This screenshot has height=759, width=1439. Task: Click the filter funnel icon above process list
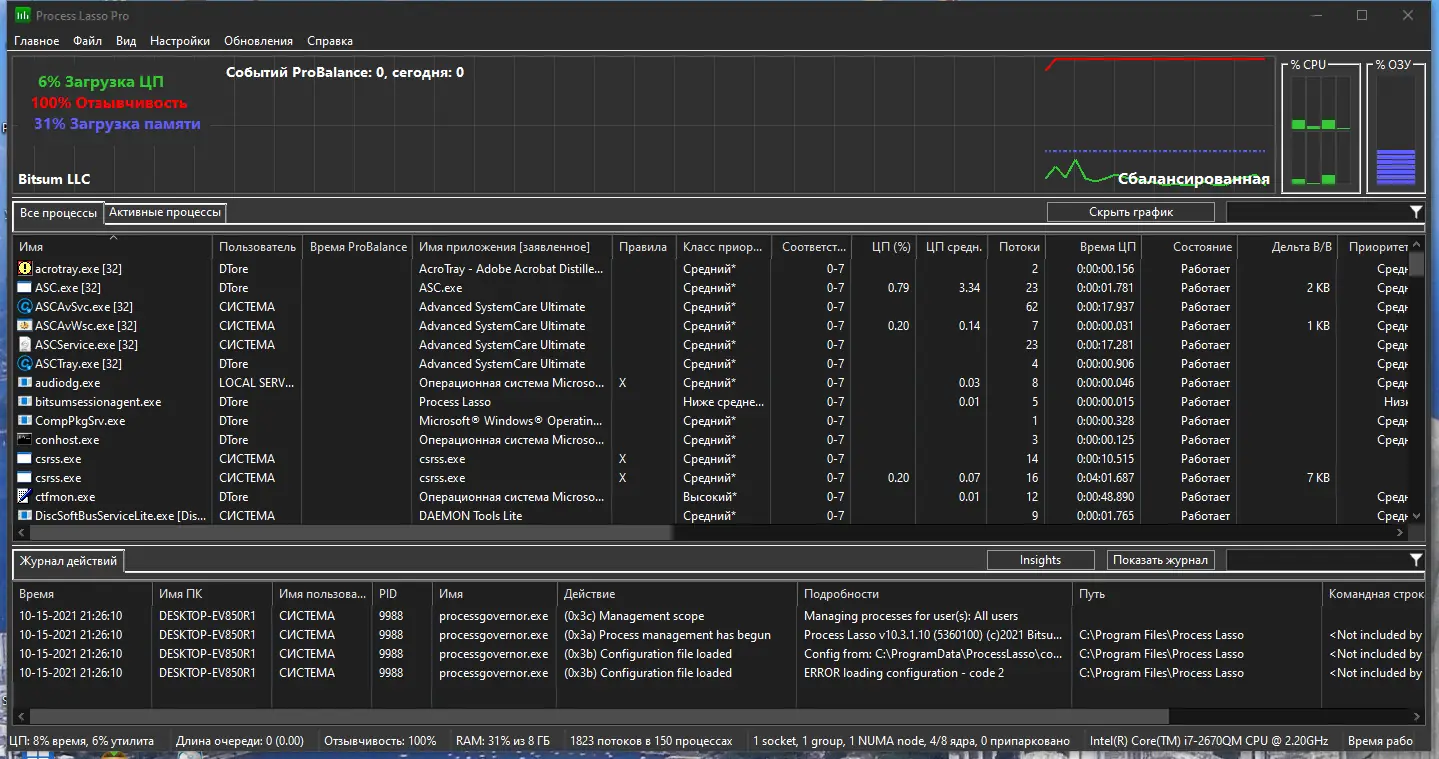pos(1416,212)
